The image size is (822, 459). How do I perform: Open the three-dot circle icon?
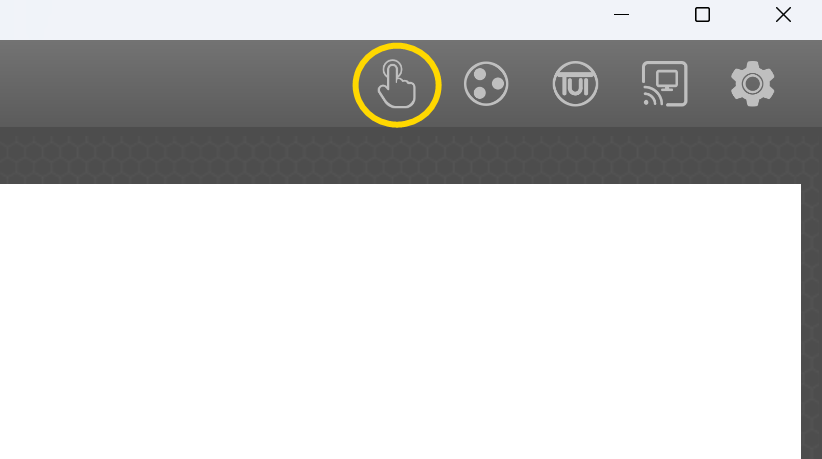tap(486, 84)
